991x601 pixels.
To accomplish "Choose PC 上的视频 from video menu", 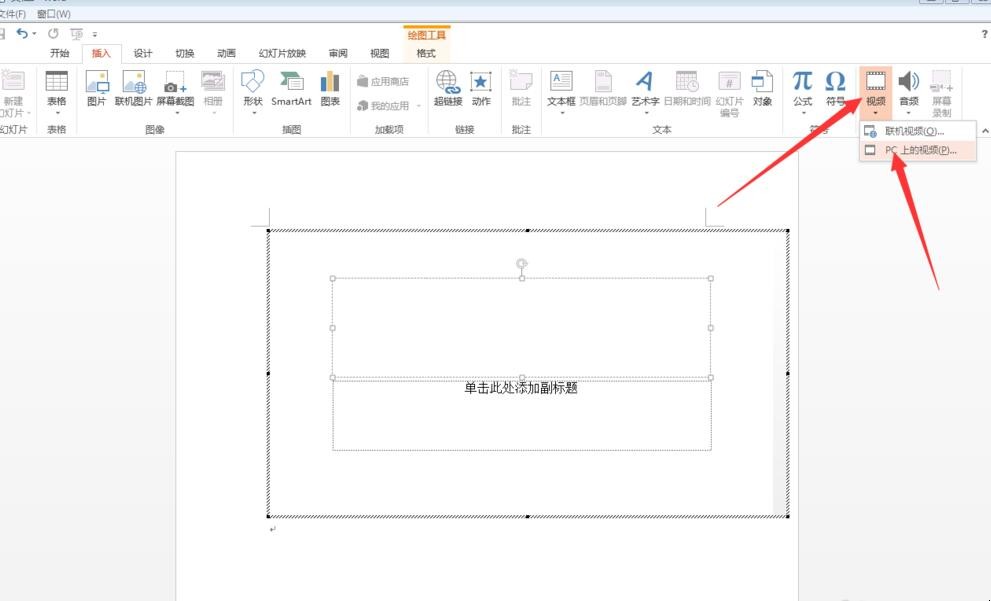I will (x=919, y=150).
